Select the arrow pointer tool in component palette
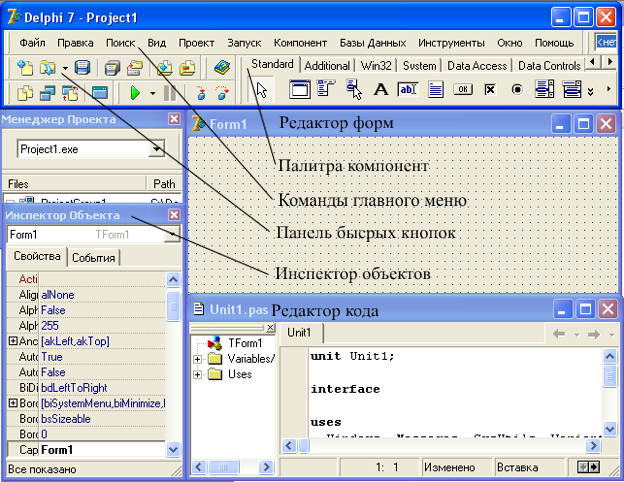The image size is (624, 482). point(262,90)
